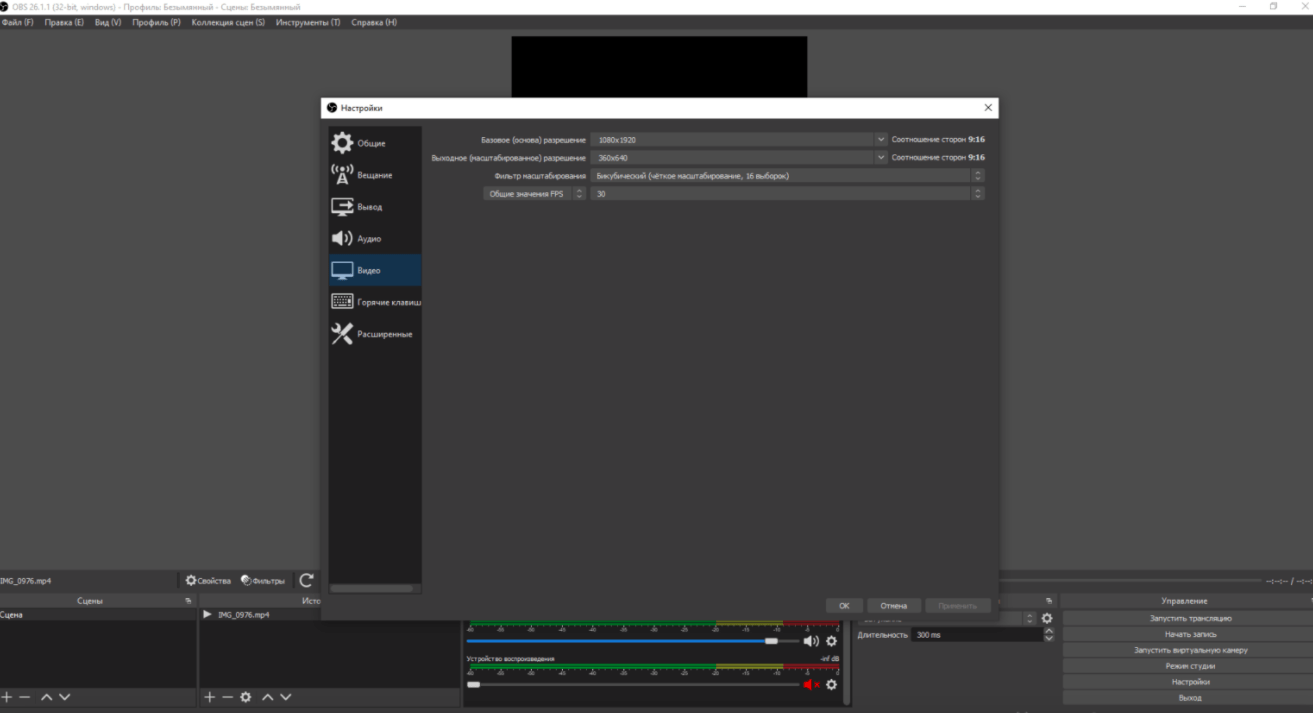Screen dimensions: 1313x713
Task: Expand the Выходное разрешение dropdown
Action: [x=881, y=157]
